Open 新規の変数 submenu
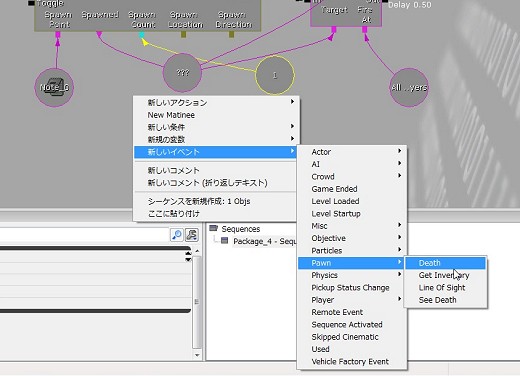The width and height of the screenshot is (520, 376). point(216,139)
